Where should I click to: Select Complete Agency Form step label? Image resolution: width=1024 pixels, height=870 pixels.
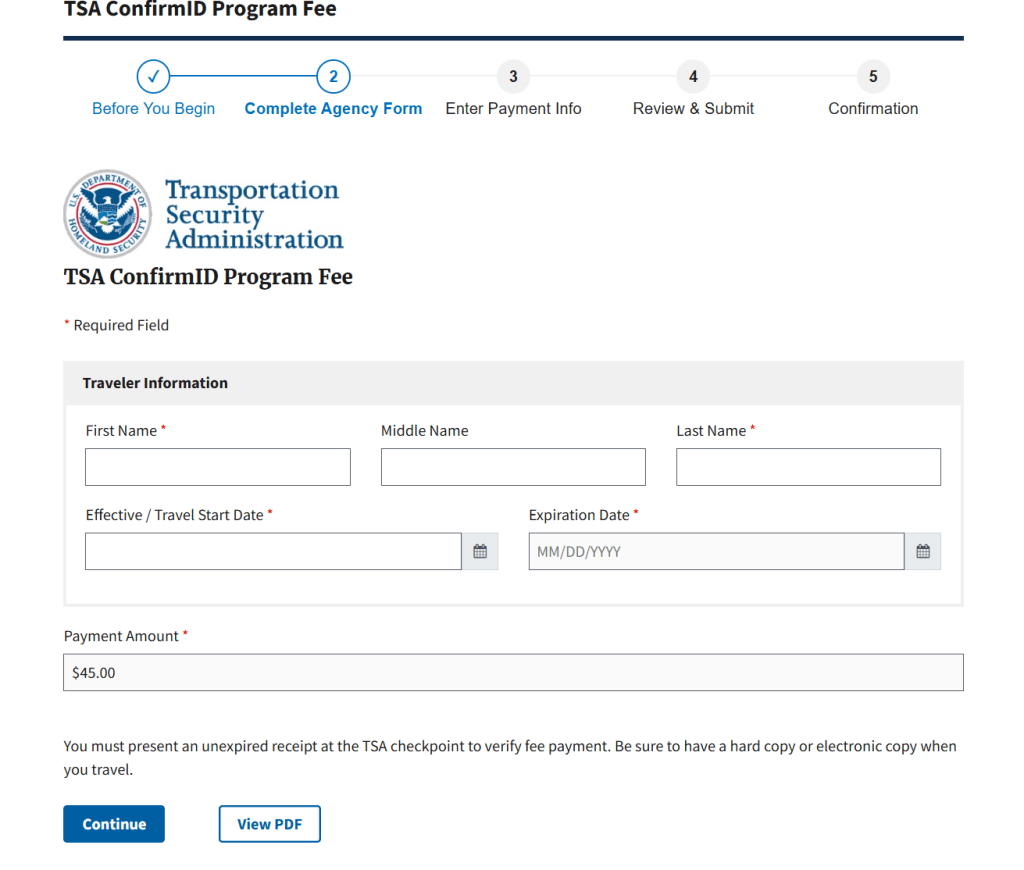coord(333,108)
